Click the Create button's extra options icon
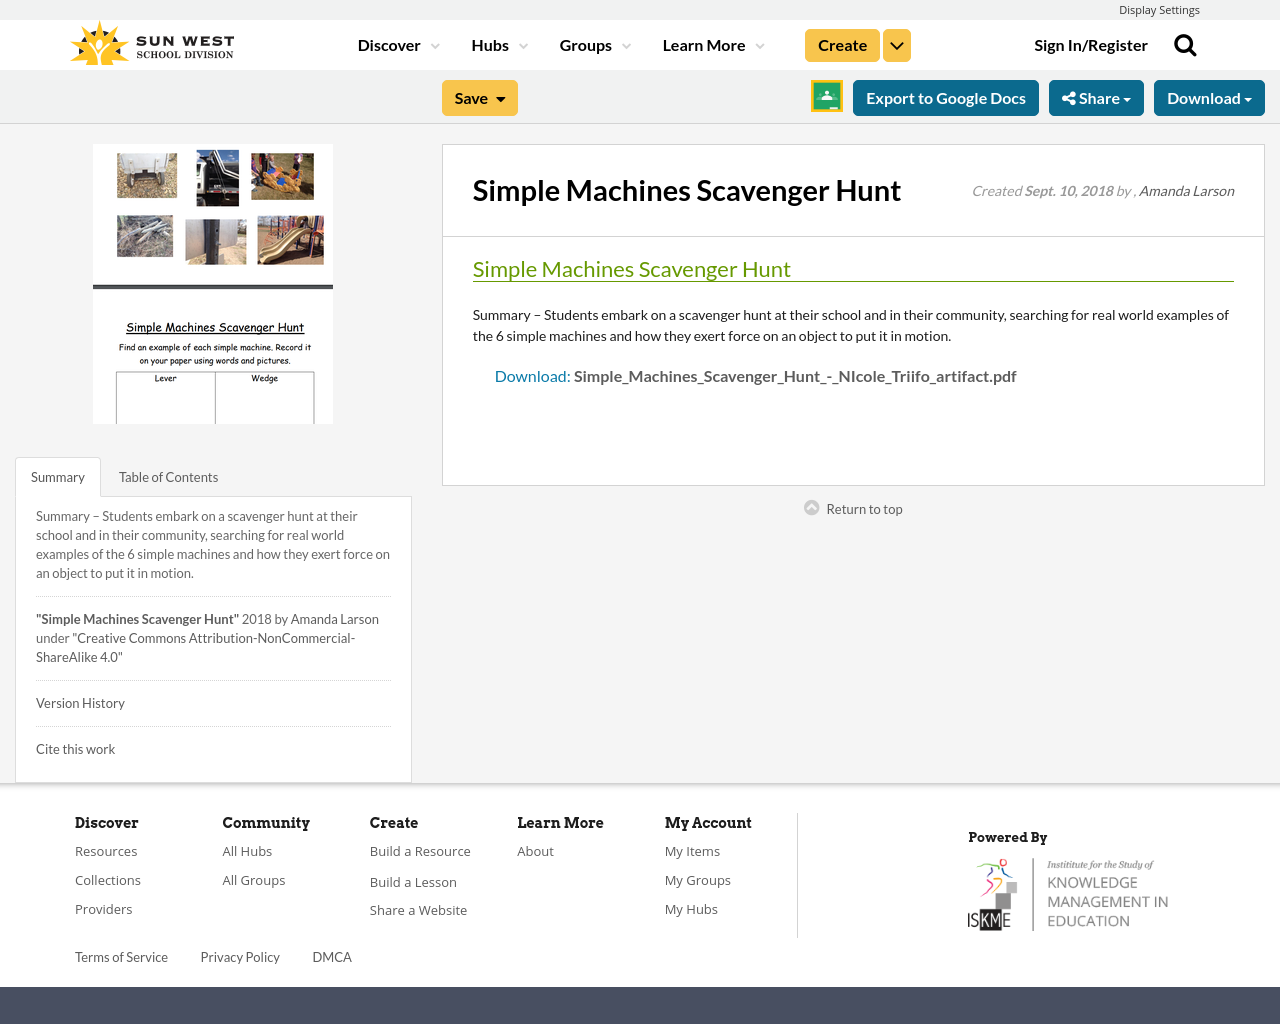Viewport: 1280px width, 1024px height. click(x=897, y=44)
